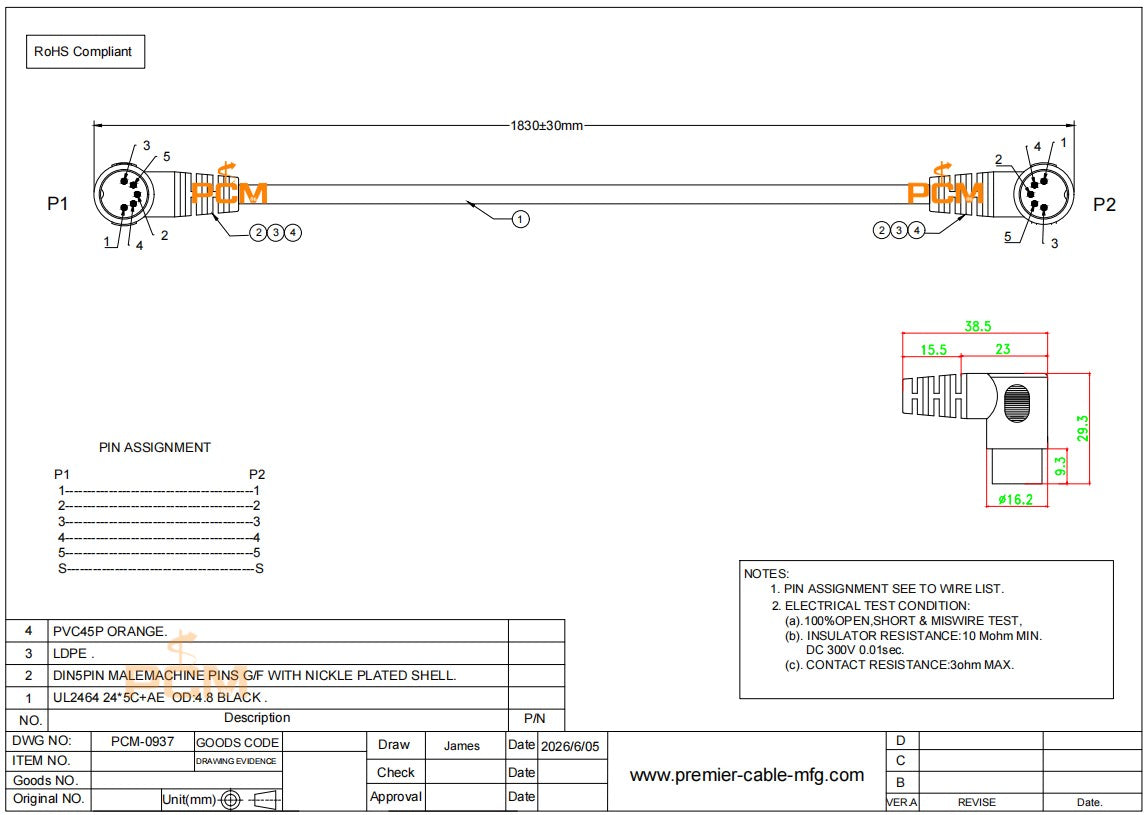Screen dimensions: 1146x815
Task: Click the ø16.2 diameter dimension
Action: 1015,499
